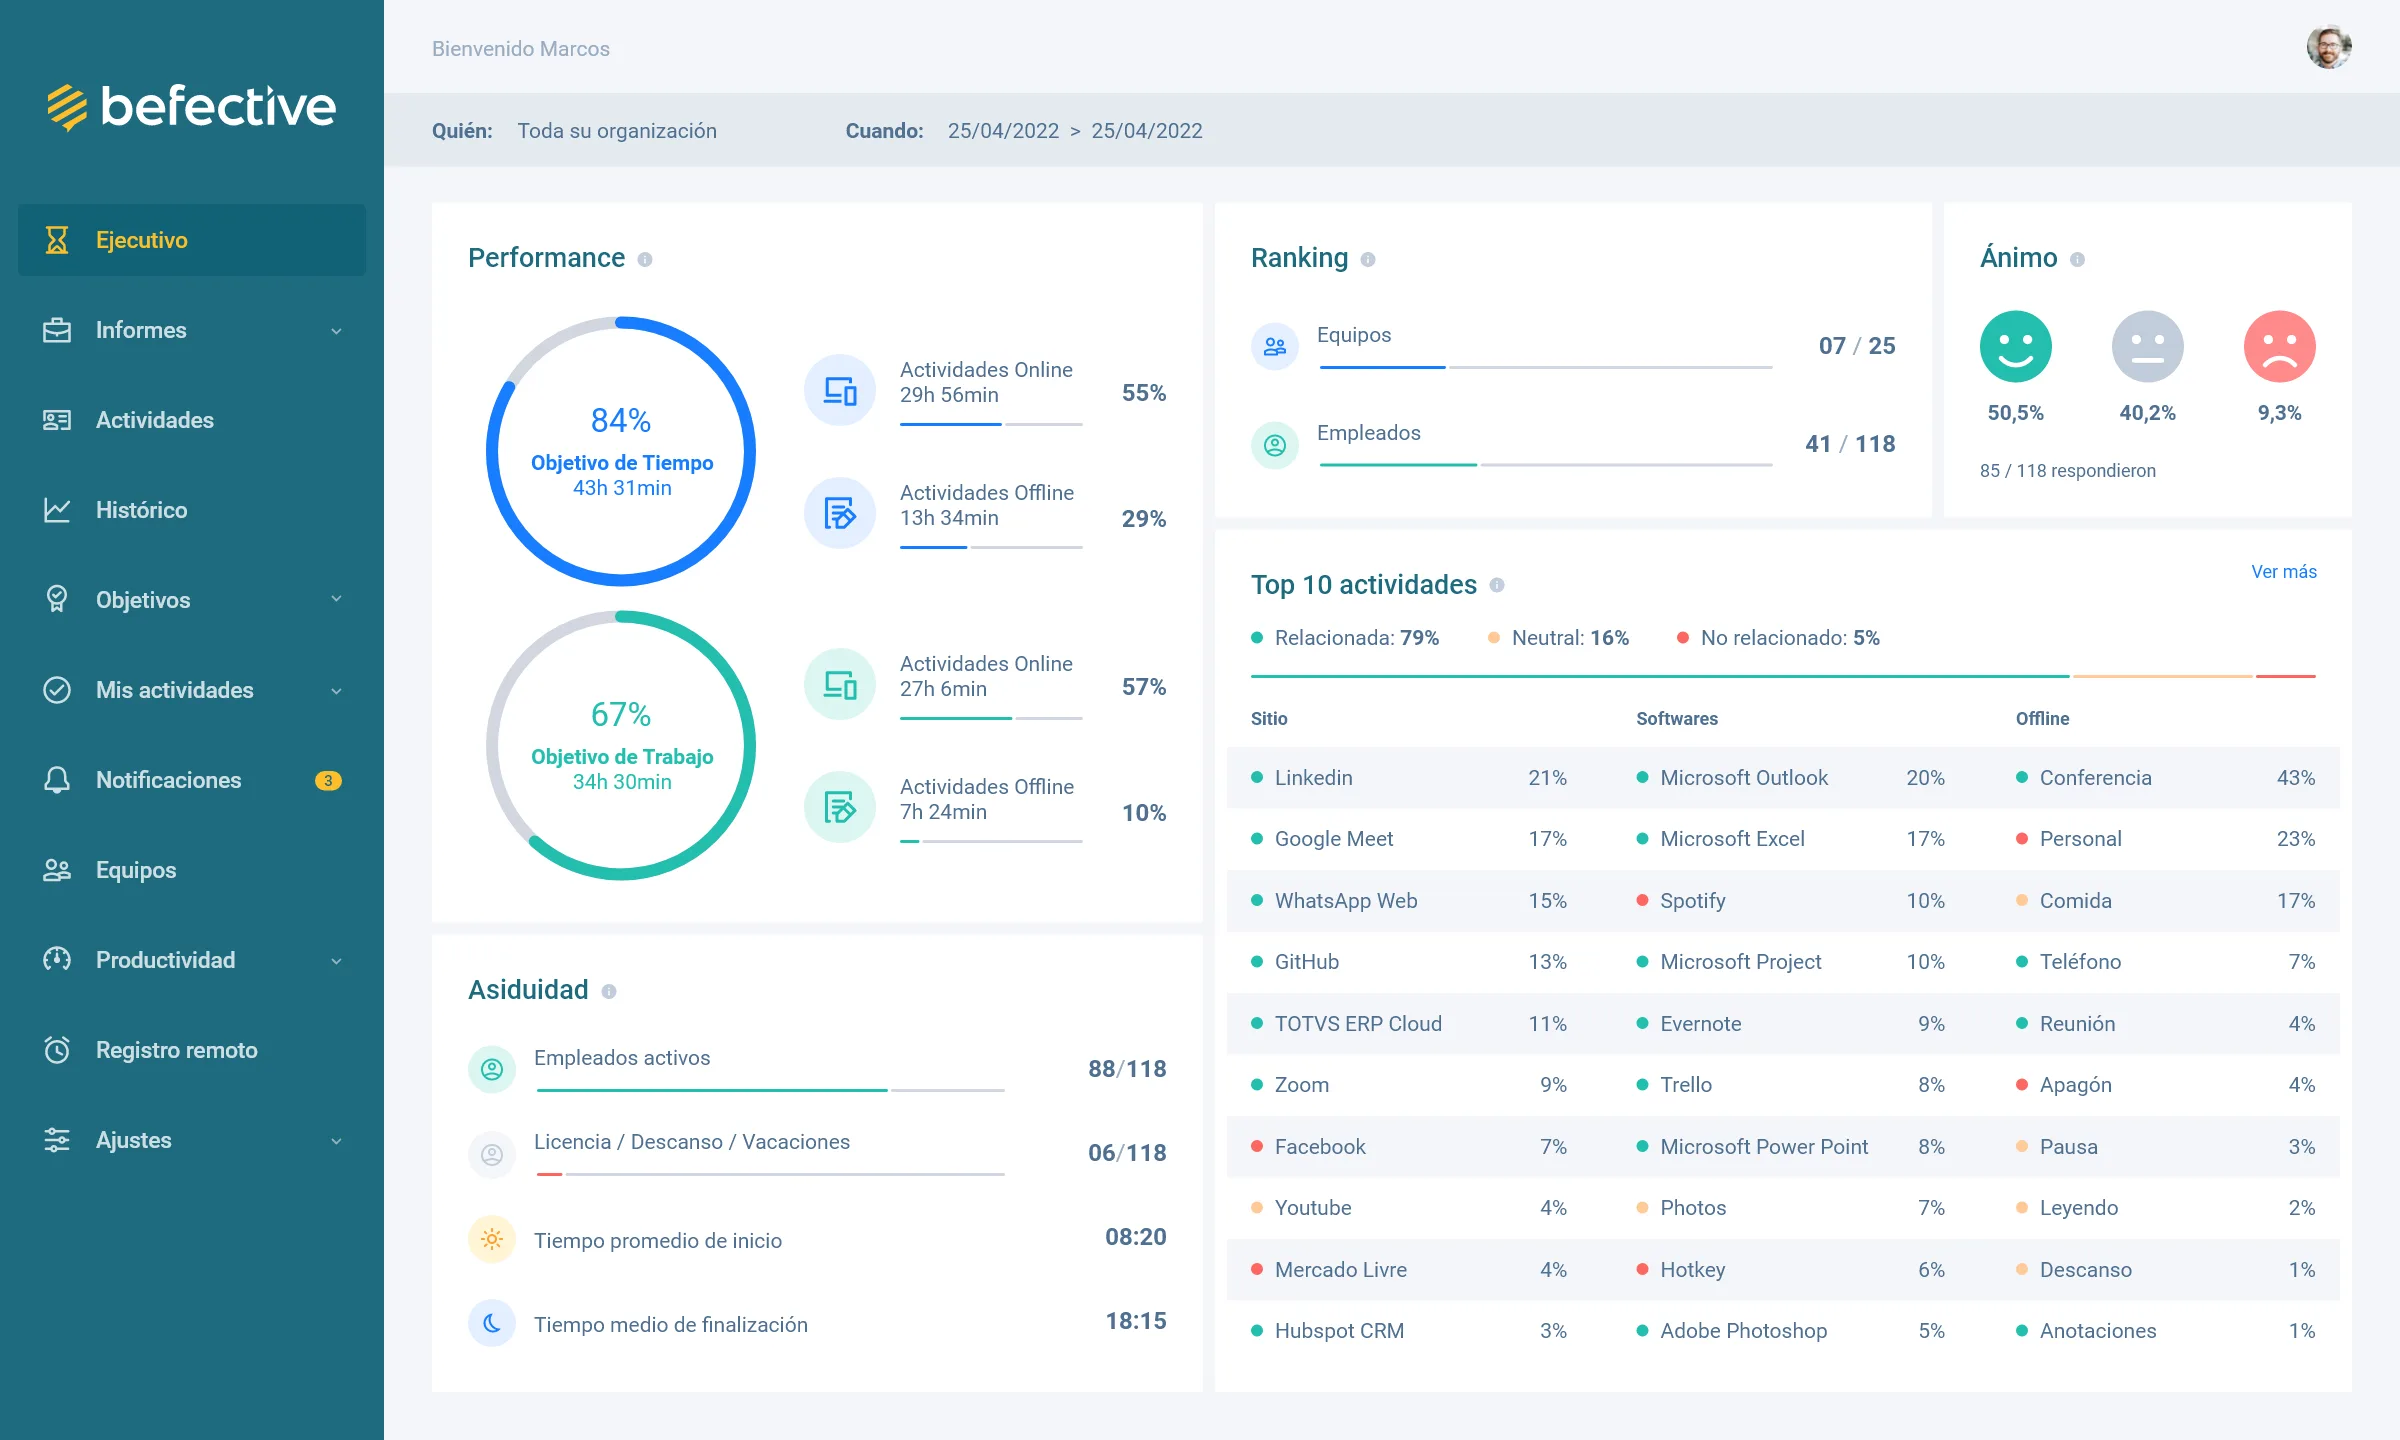This screenshot has height=1440, width=2400.
Task: Click the Ver más link
Action: click(x=2283, y=572)
